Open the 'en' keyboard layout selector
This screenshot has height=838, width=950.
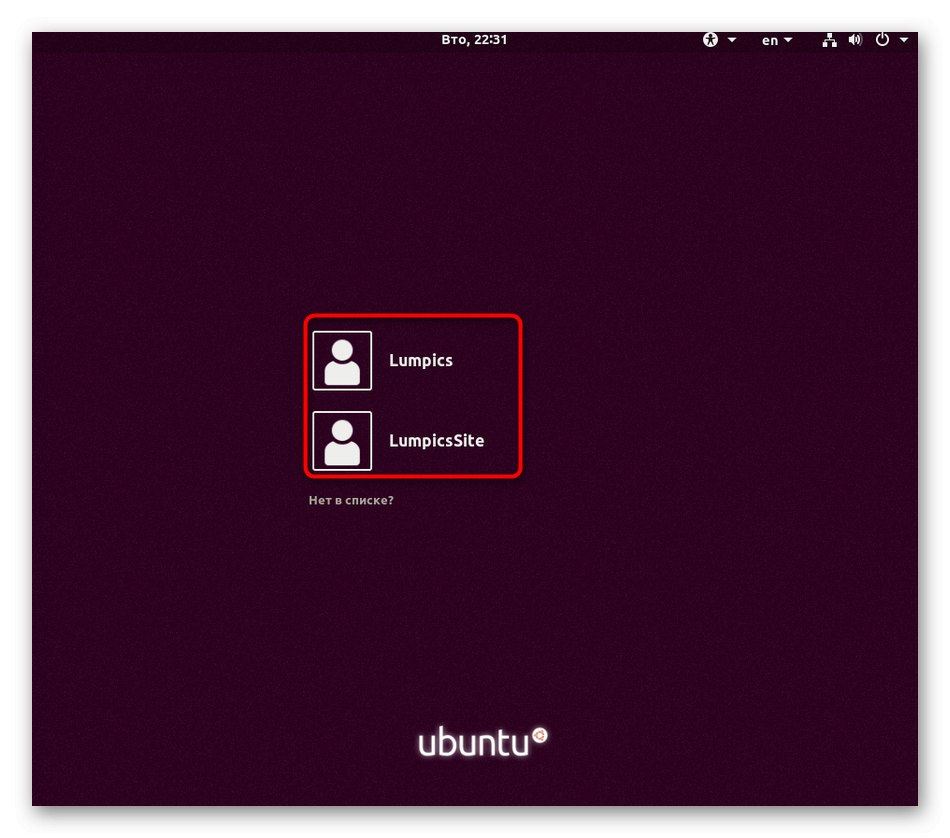[x=777, y=41]
